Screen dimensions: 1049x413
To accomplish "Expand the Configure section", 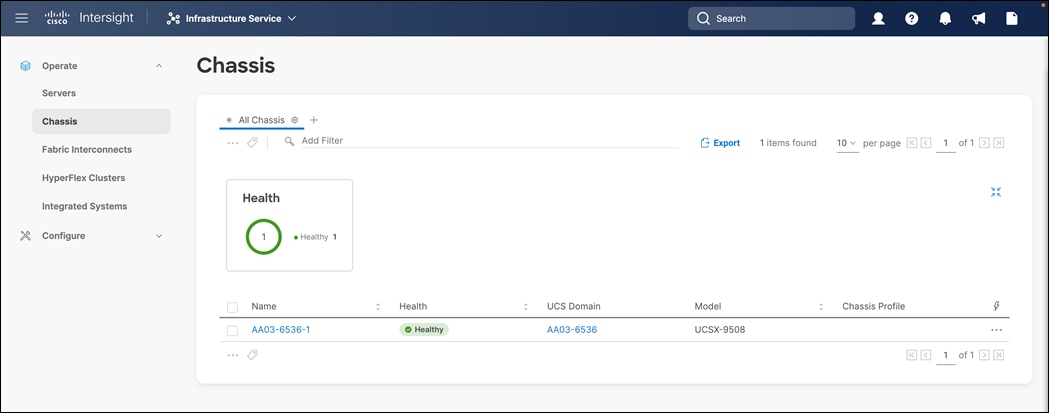I will (159, 236).
